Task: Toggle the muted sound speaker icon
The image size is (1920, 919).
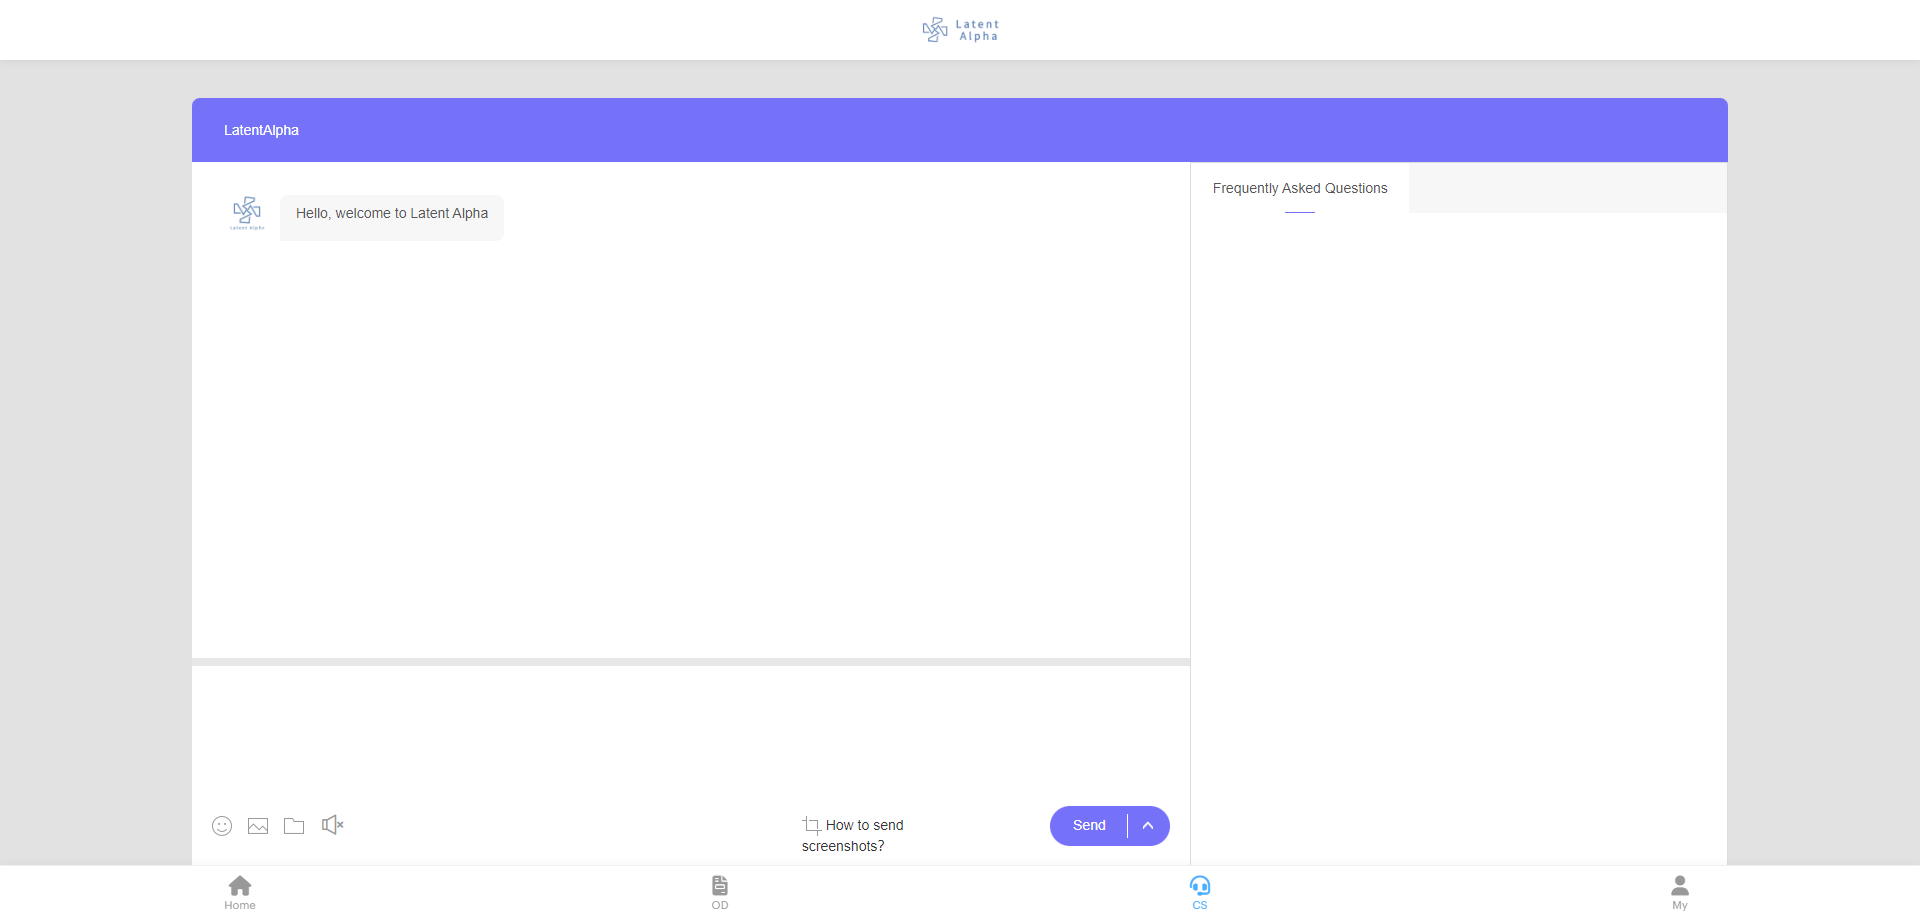Action: 332,825
